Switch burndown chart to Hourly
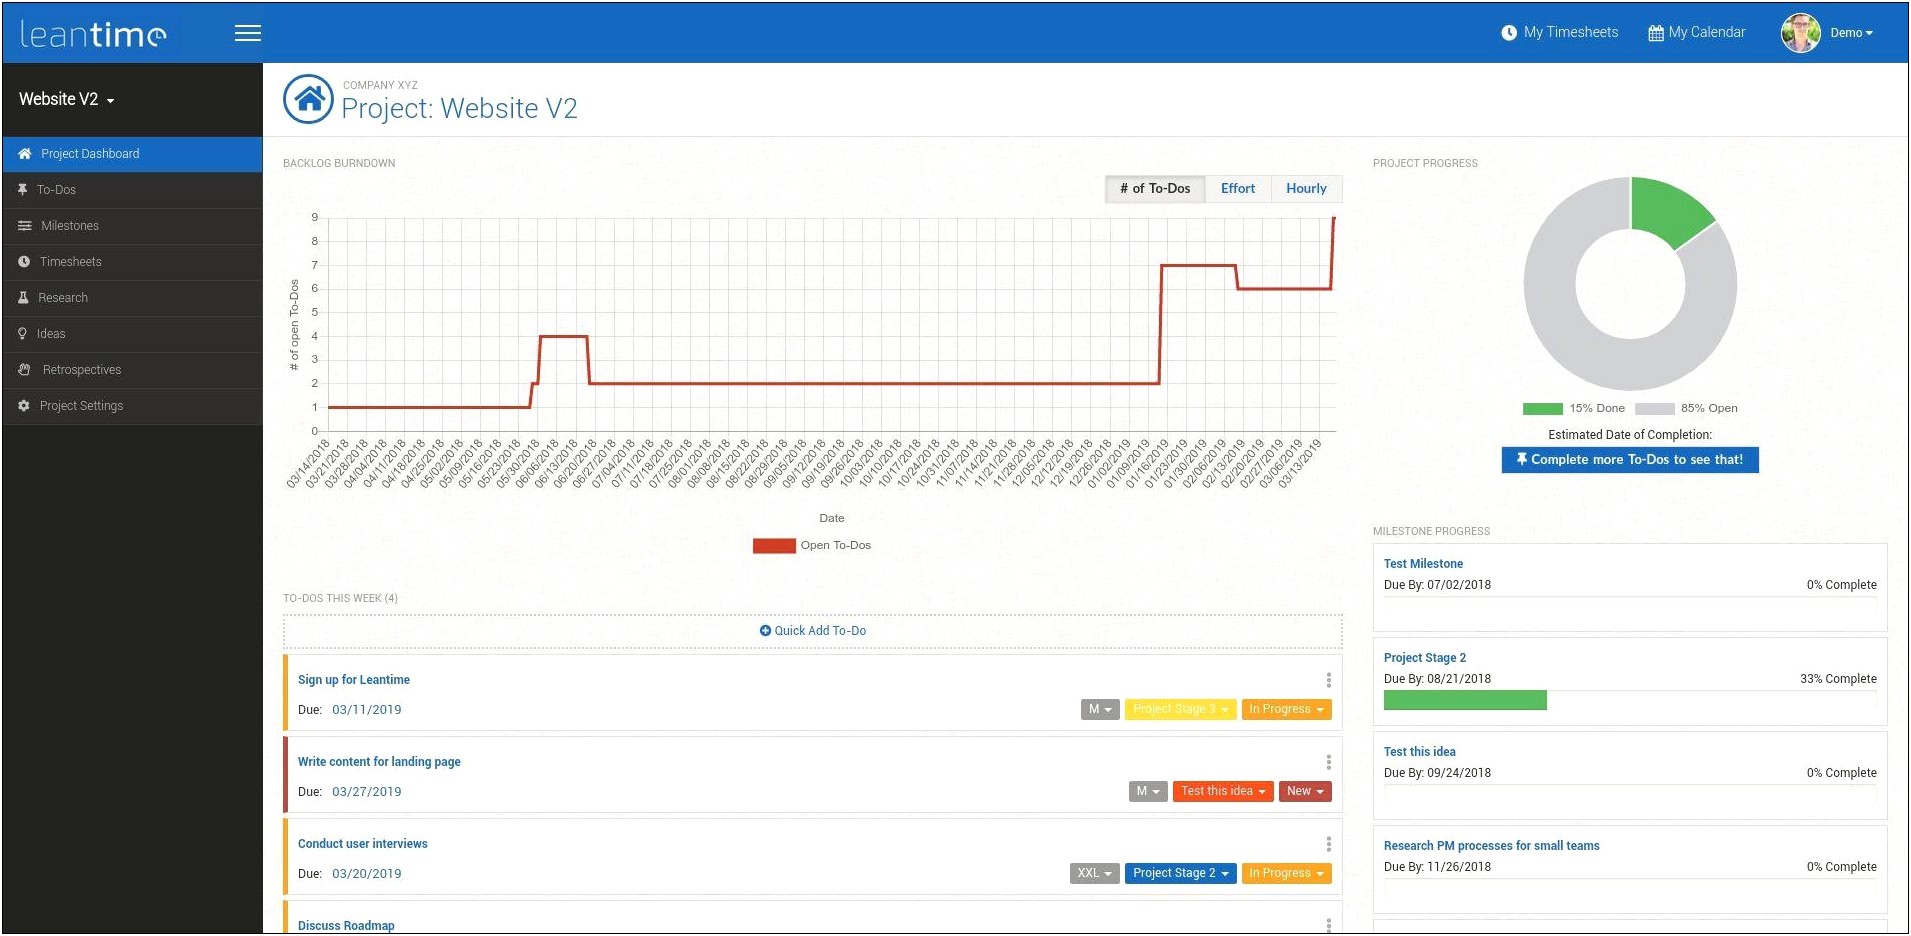This screenshot has width=1911, height=936. click(x=1306, y=189)
